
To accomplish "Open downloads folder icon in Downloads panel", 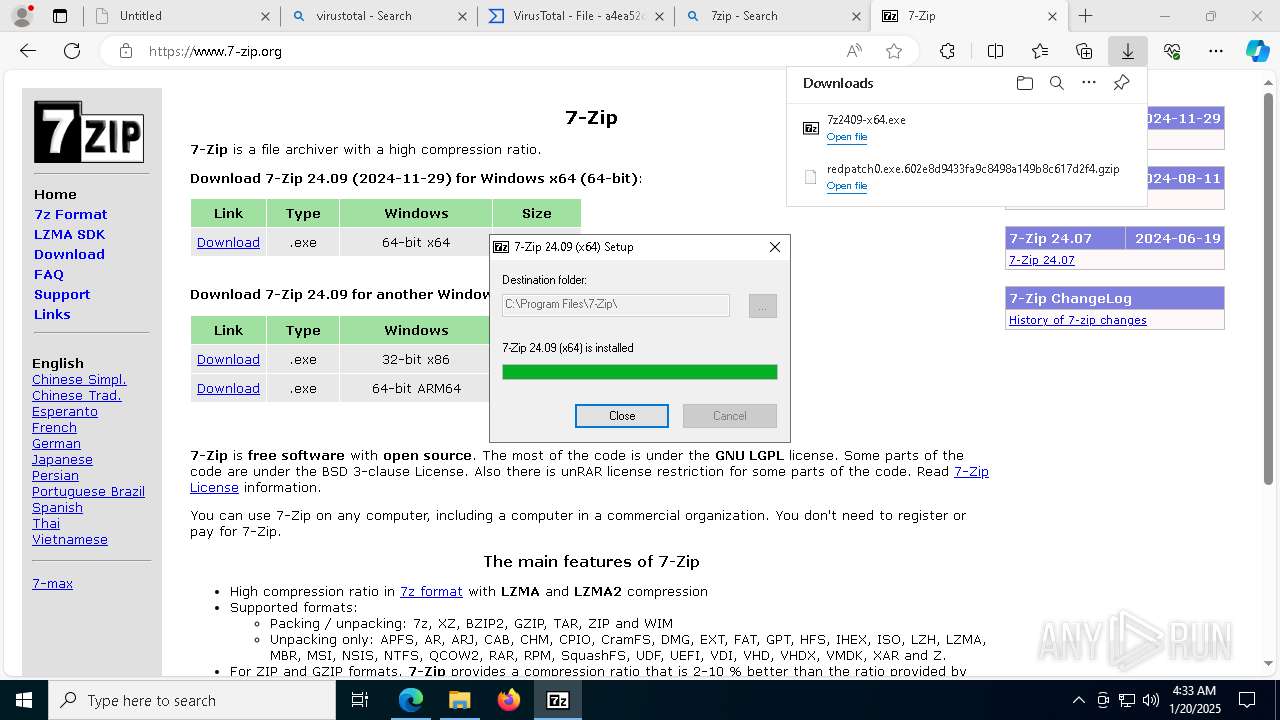I will (x=1024, y=83).
